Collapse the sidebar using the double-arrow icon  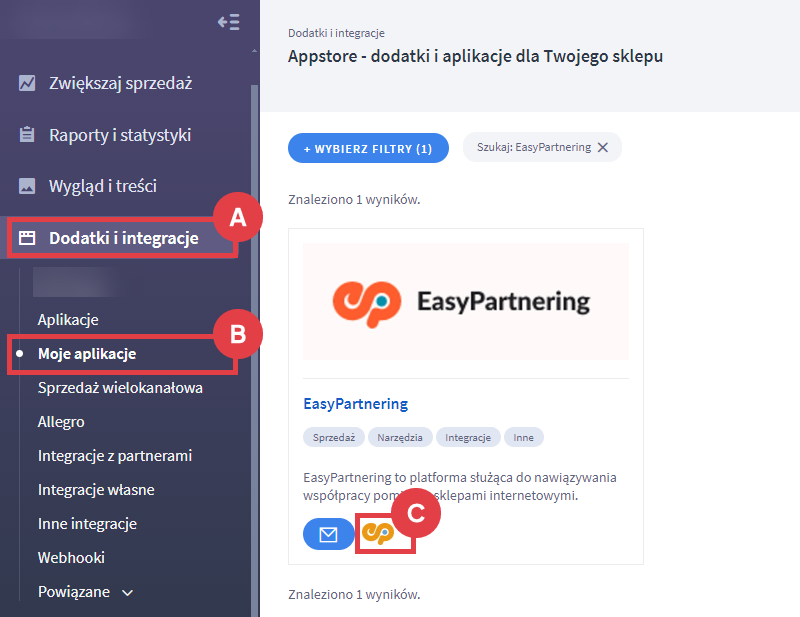229,21
